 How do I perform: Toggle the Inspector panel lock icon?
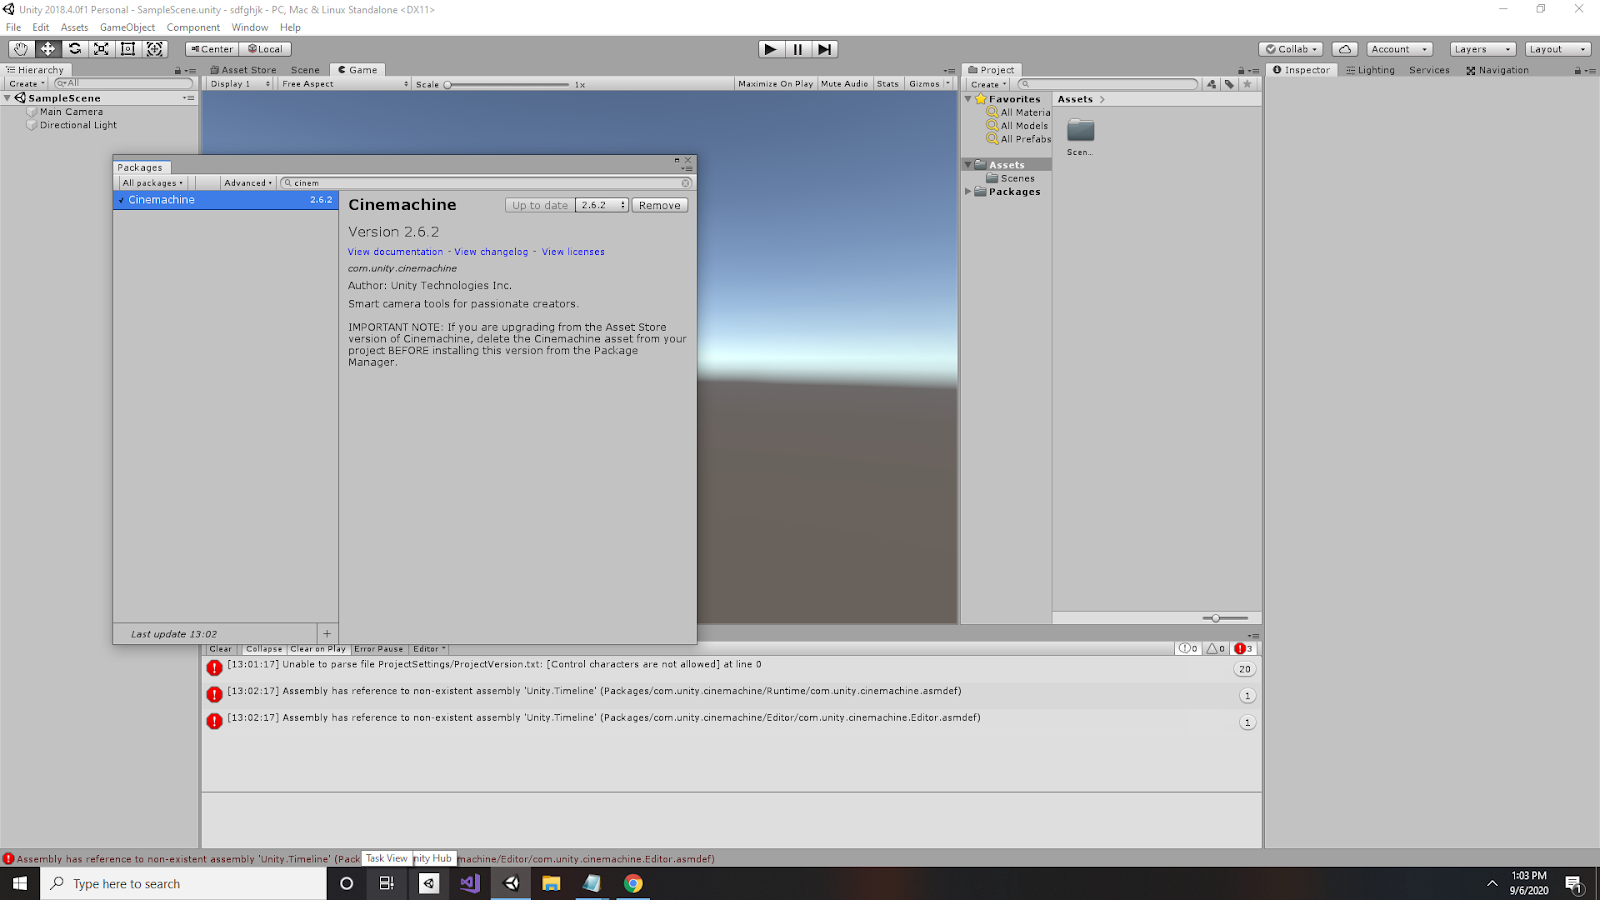click(1578, 70)
